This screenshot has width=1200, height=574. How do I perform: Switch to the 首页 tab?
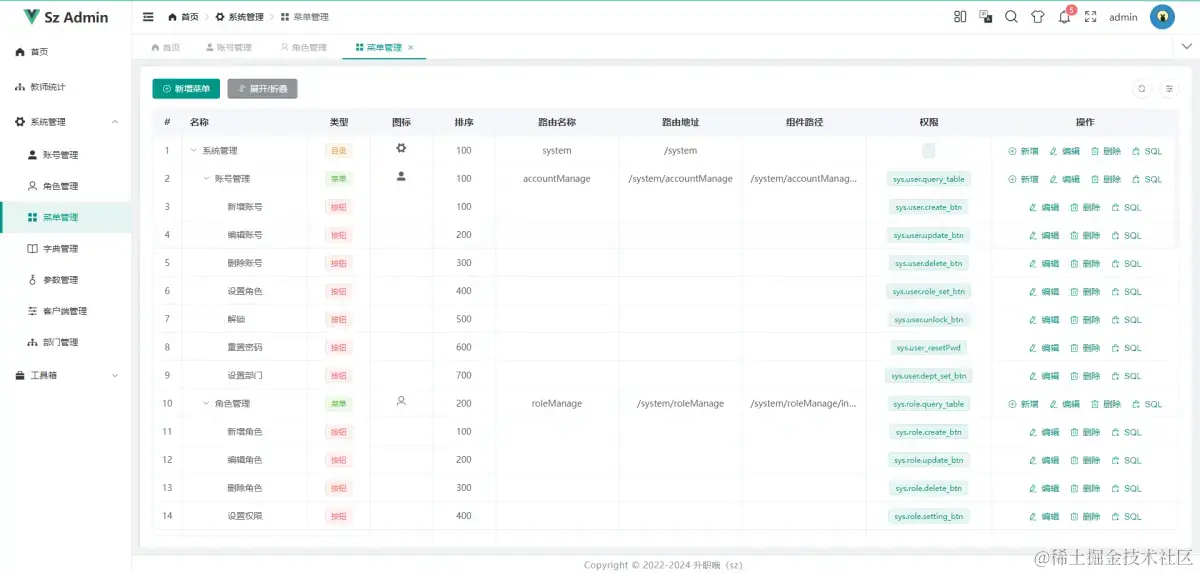(165, 48)
